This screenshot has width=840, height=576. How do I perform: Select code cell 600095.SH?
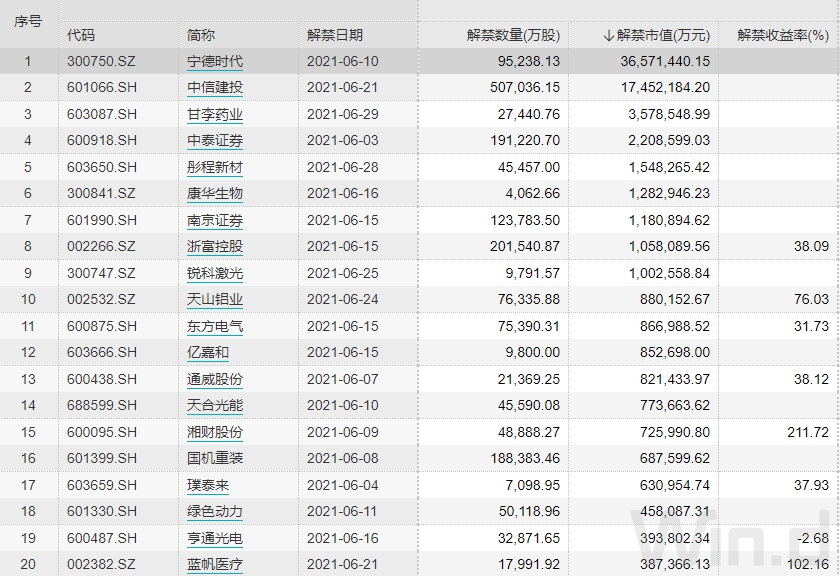pyautogui.click(x=102, y=432)
